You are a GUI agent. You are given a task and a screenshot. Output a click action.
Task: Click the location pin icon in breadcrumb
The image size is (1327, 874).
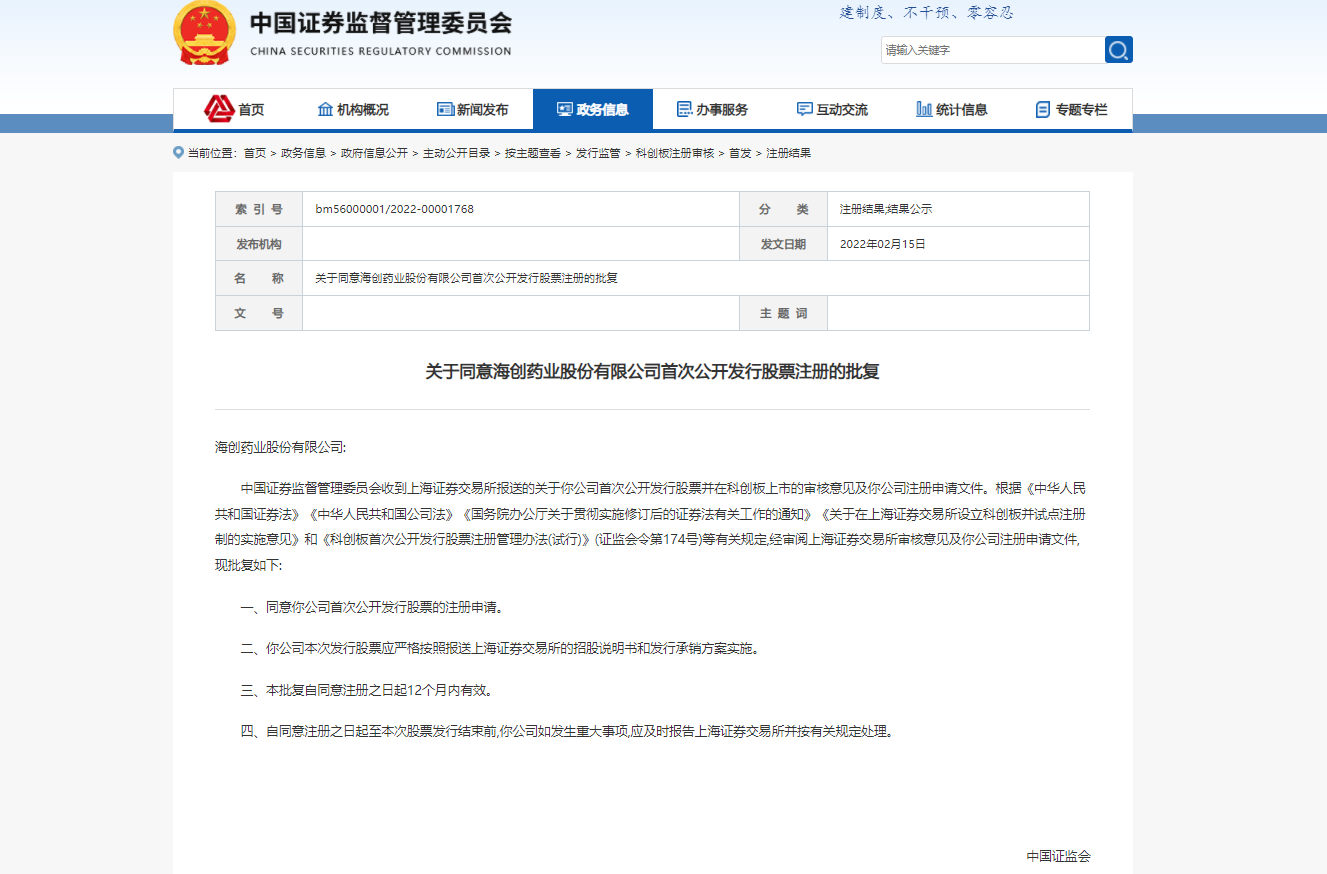pyautogui.click(x=179, y=153)
